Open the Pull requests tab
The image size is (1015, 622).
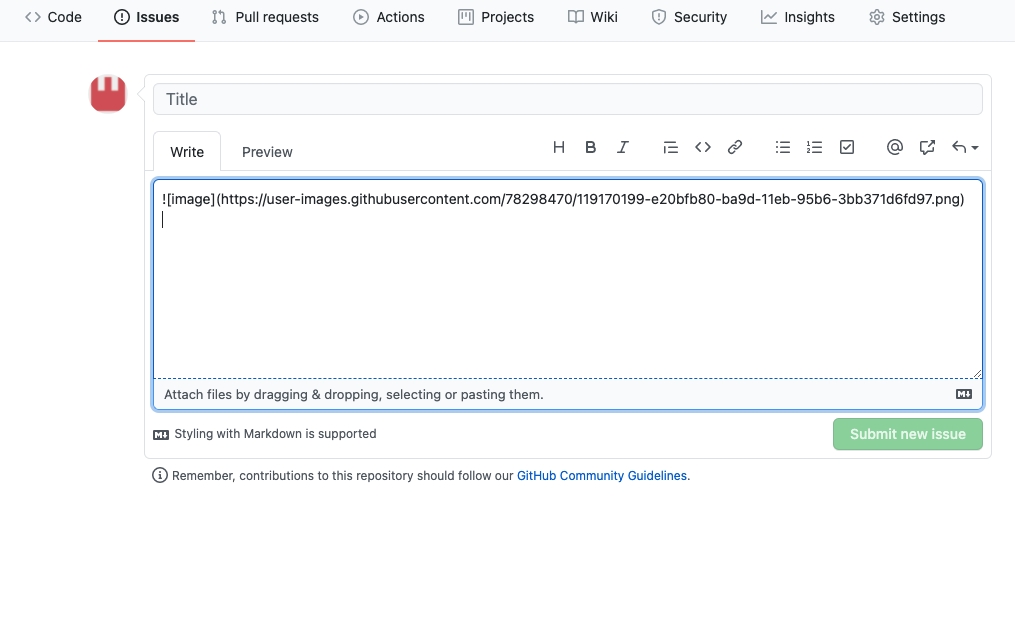pyautogui.click(x=265, y=17)
